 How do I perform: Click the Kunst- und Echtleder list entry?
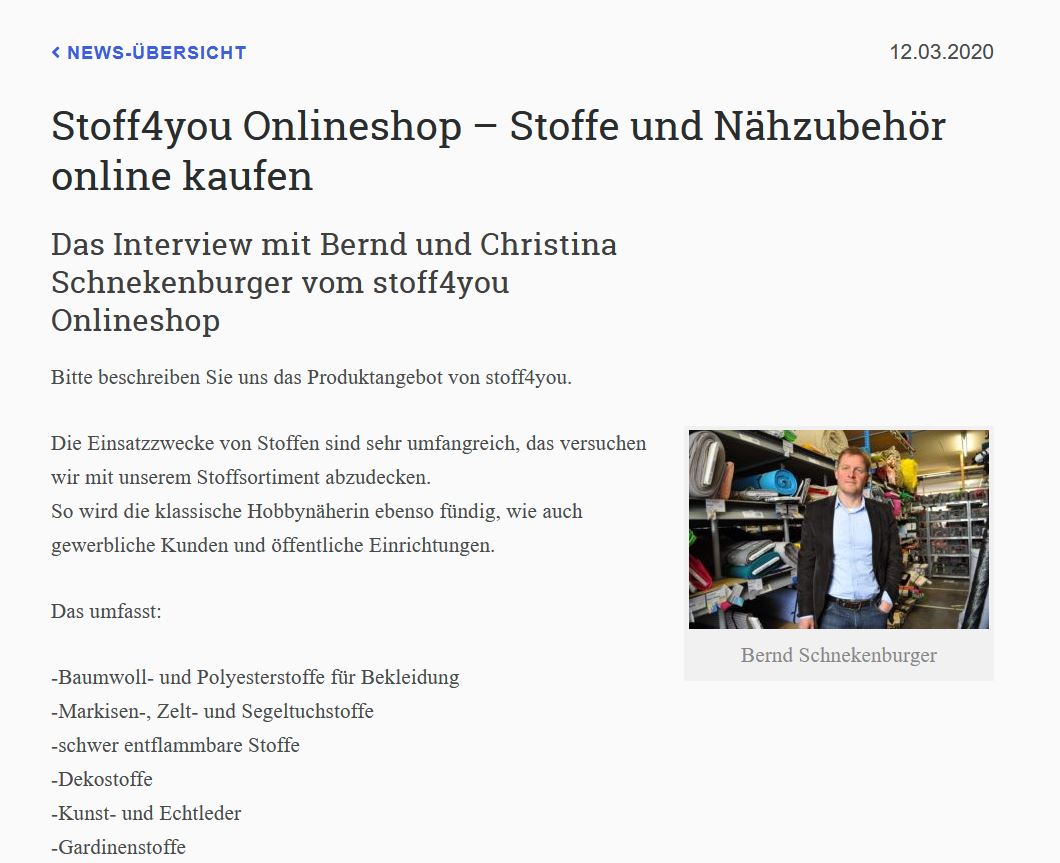click(146, 813)
